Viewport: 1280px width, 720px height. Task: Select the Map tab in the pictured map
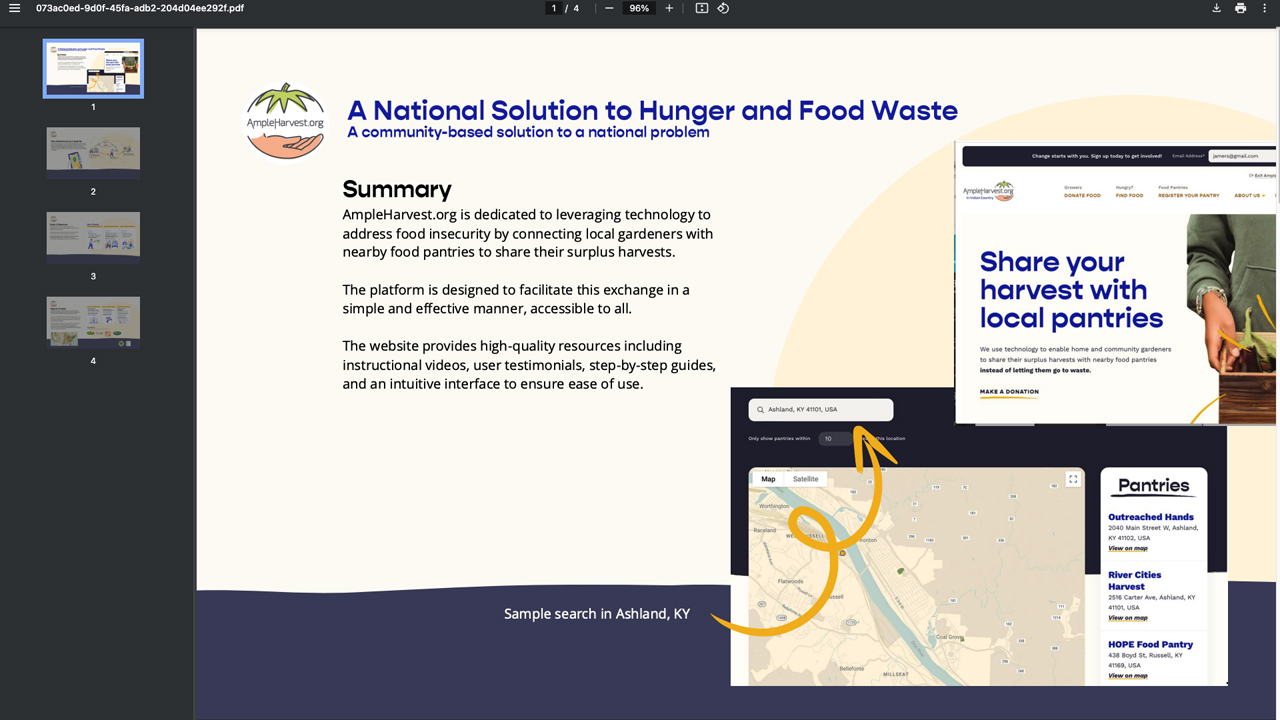[x=768, y=479]
